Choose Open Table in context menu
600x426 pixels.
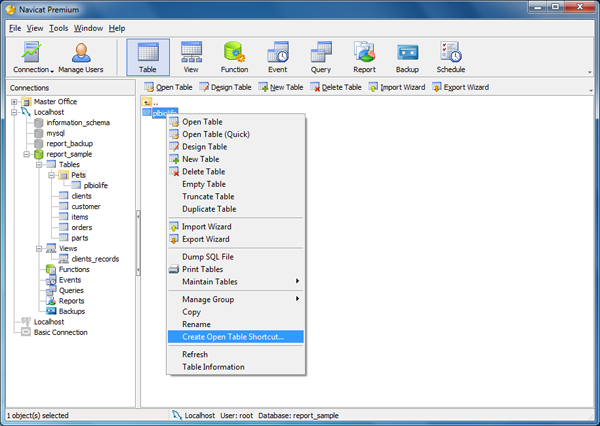click(x=236, y=122)
